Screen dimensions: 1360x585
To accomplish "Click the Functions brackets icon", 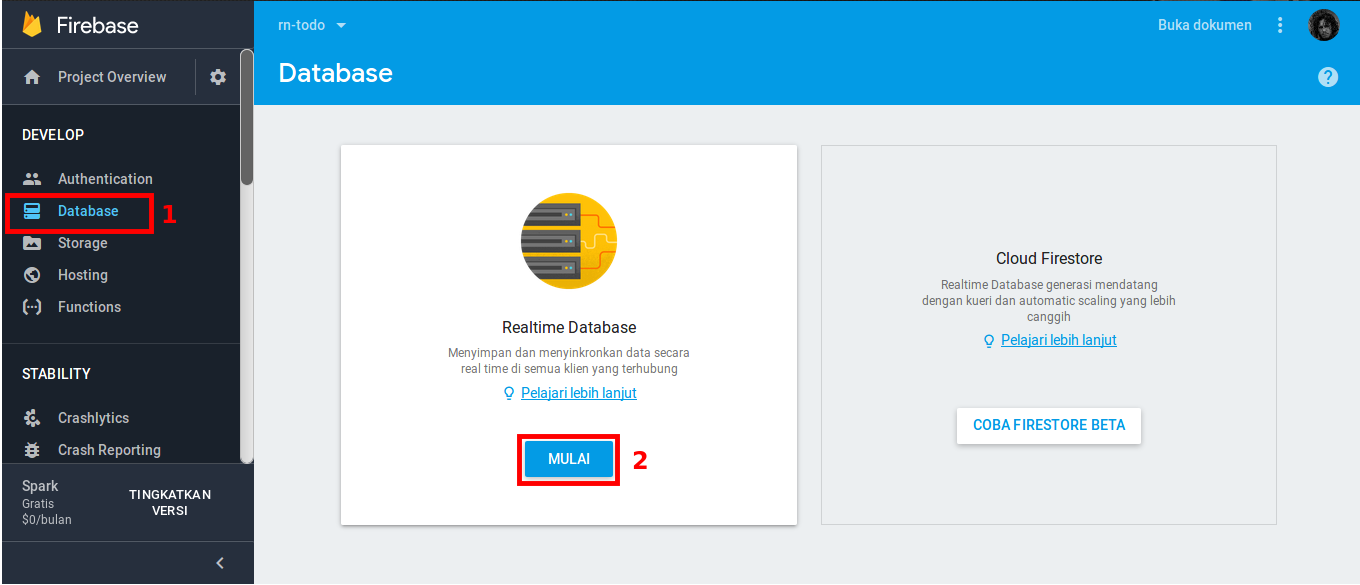I will coord(32,307).
